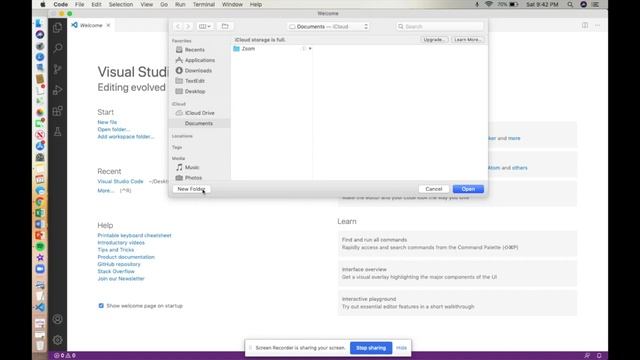Toggle Show welcome page on startup
Image resolution: width=640 pixels, height=360 pixels.
(101, 306)
